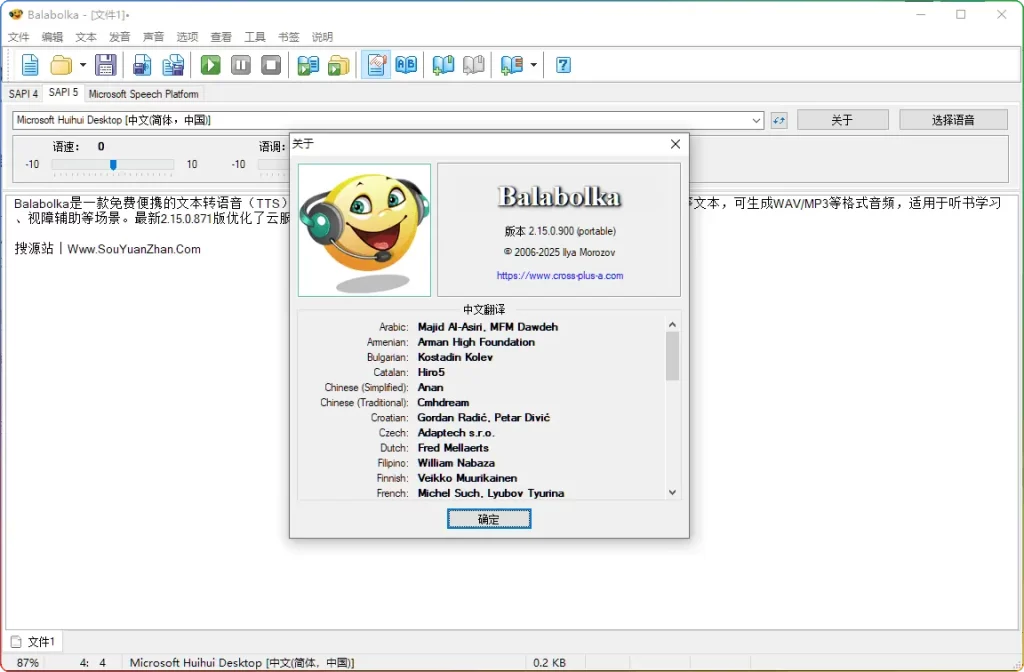Viewport: 1024px width, 672px height.
Task: Click the Balabolka smiley mascot image
Action: 364,230
